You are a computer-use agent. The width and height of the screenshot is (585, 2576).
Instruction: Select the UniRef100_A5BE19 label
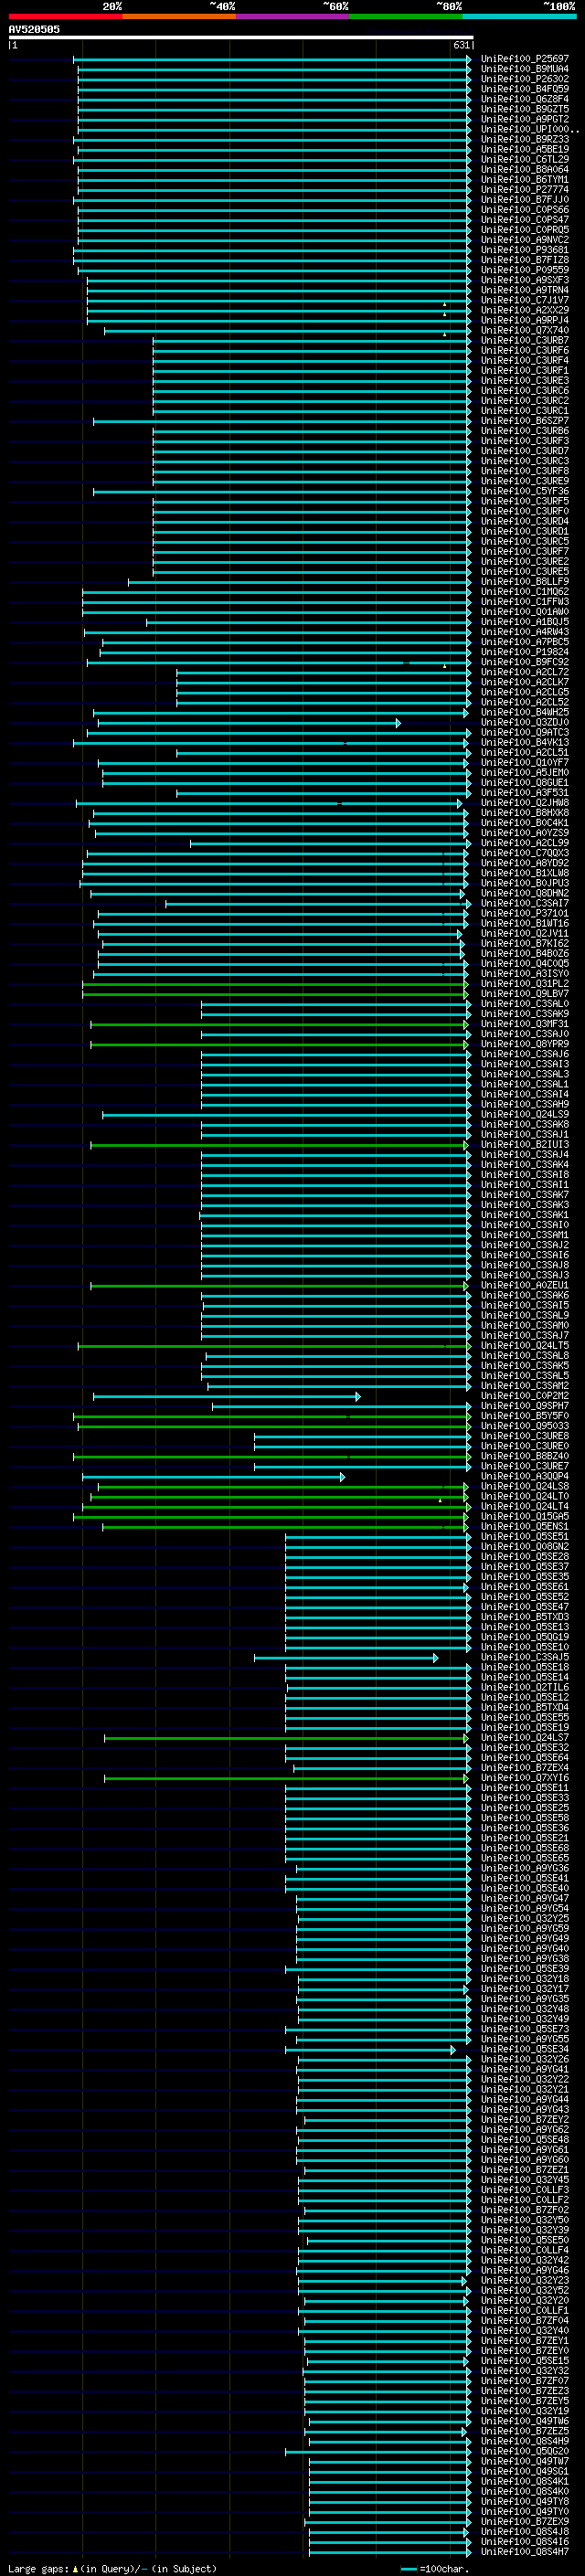tap(524, 150)
